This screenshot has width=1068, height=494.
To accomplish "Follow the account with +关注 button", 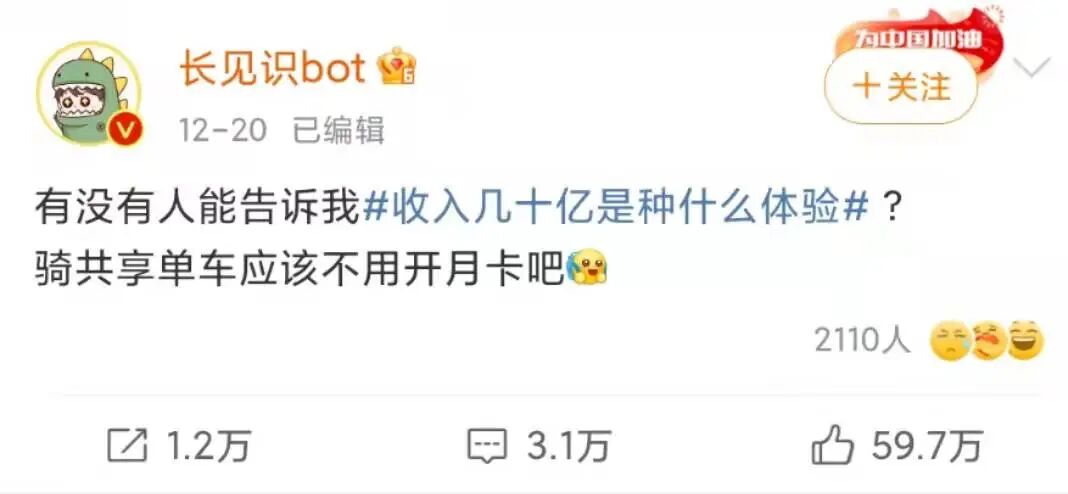I will [901, 88].
